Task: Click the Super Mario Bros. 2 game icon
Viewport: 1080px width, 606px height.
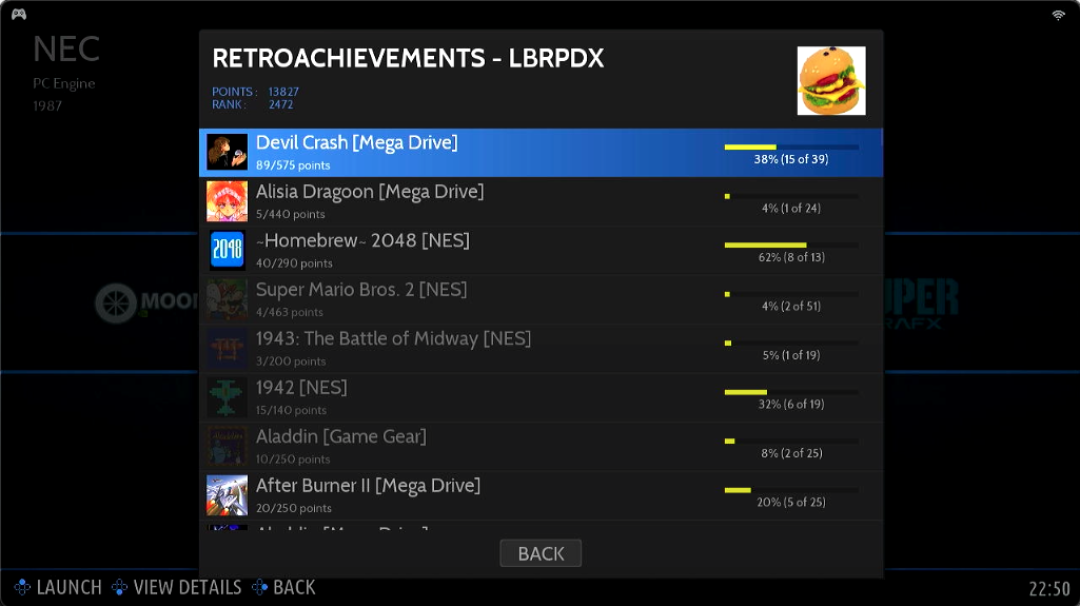Action: point(227,299)
